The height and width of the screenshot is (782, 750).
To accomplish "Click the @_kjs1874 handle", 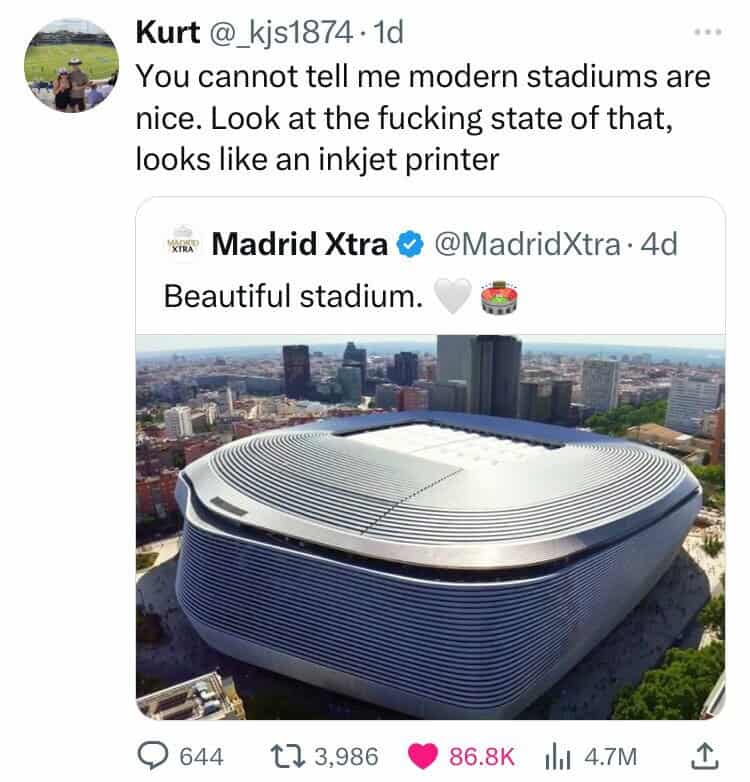I will [x=281, y=33].
